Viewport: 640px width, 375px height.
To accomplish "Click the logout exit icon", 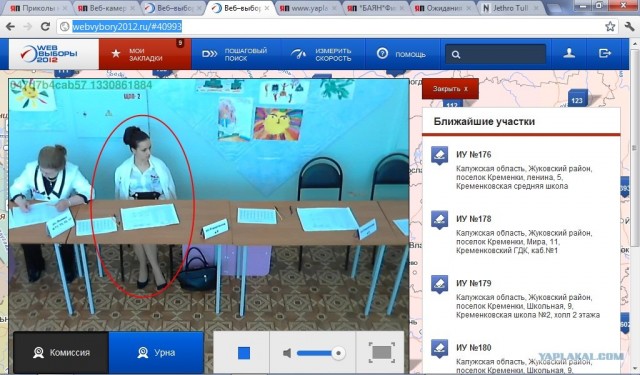I will point(604,54).
